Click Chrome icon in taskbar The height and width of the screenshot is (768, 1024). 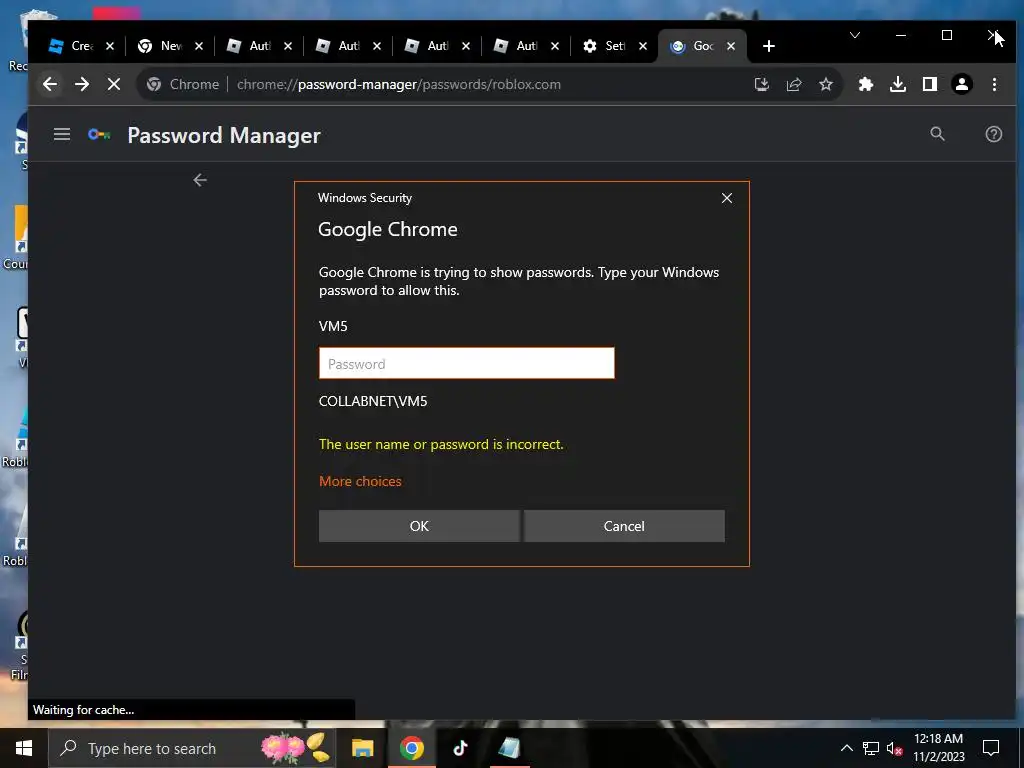point(411,748)
